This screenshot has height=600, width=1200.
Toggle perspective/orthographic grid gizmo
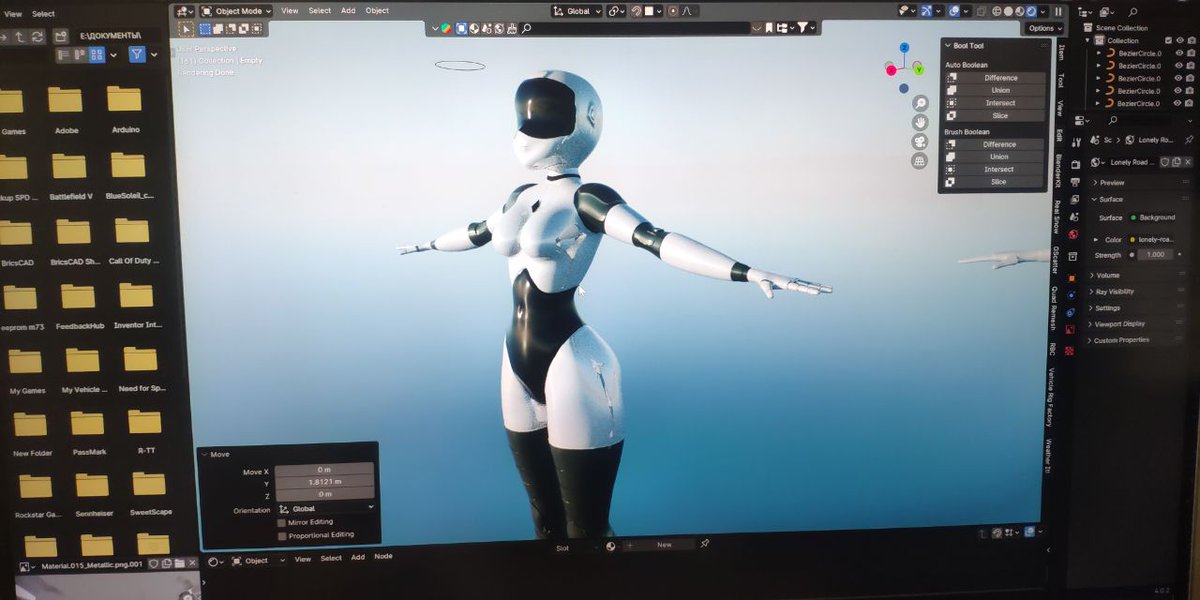point(920,160)
